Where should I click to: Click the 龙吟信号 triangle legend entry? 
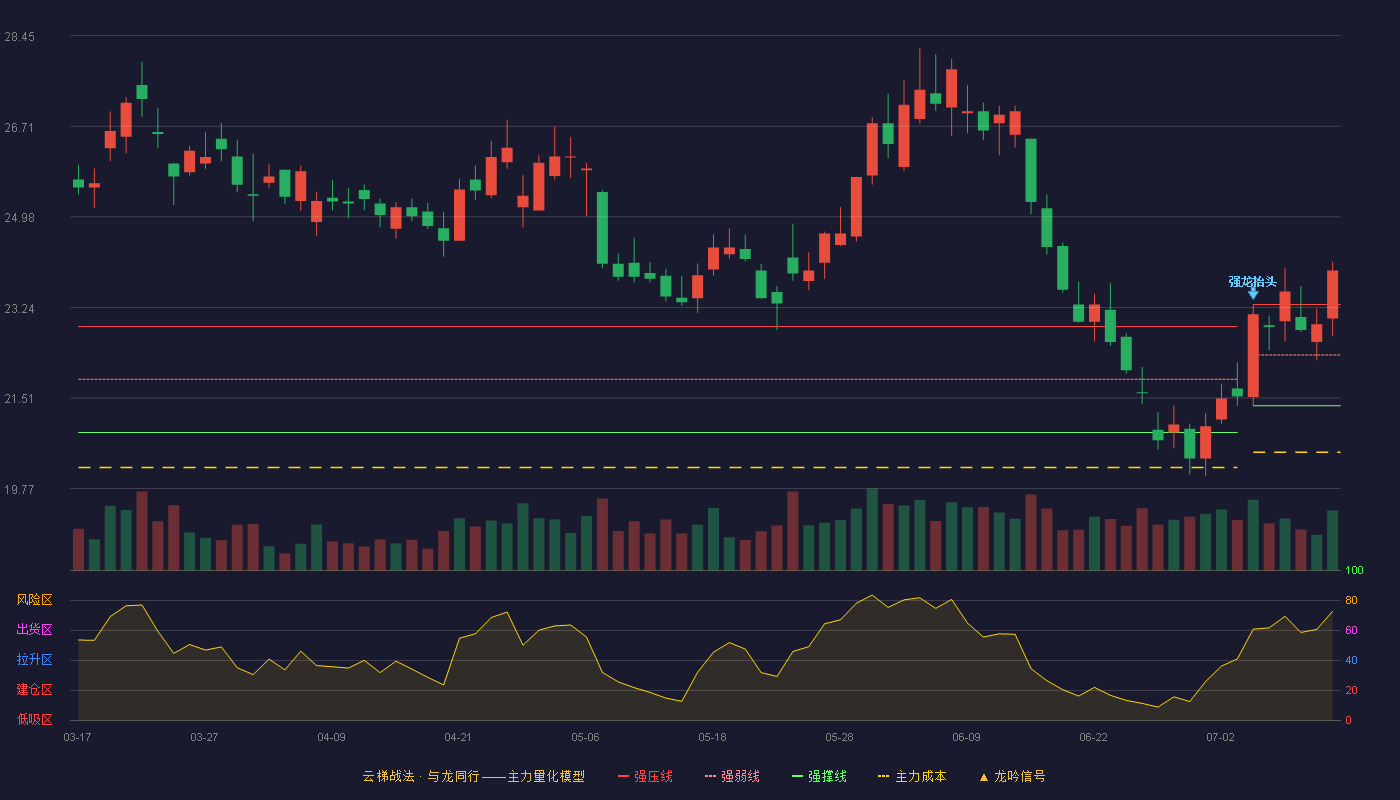1012,776
